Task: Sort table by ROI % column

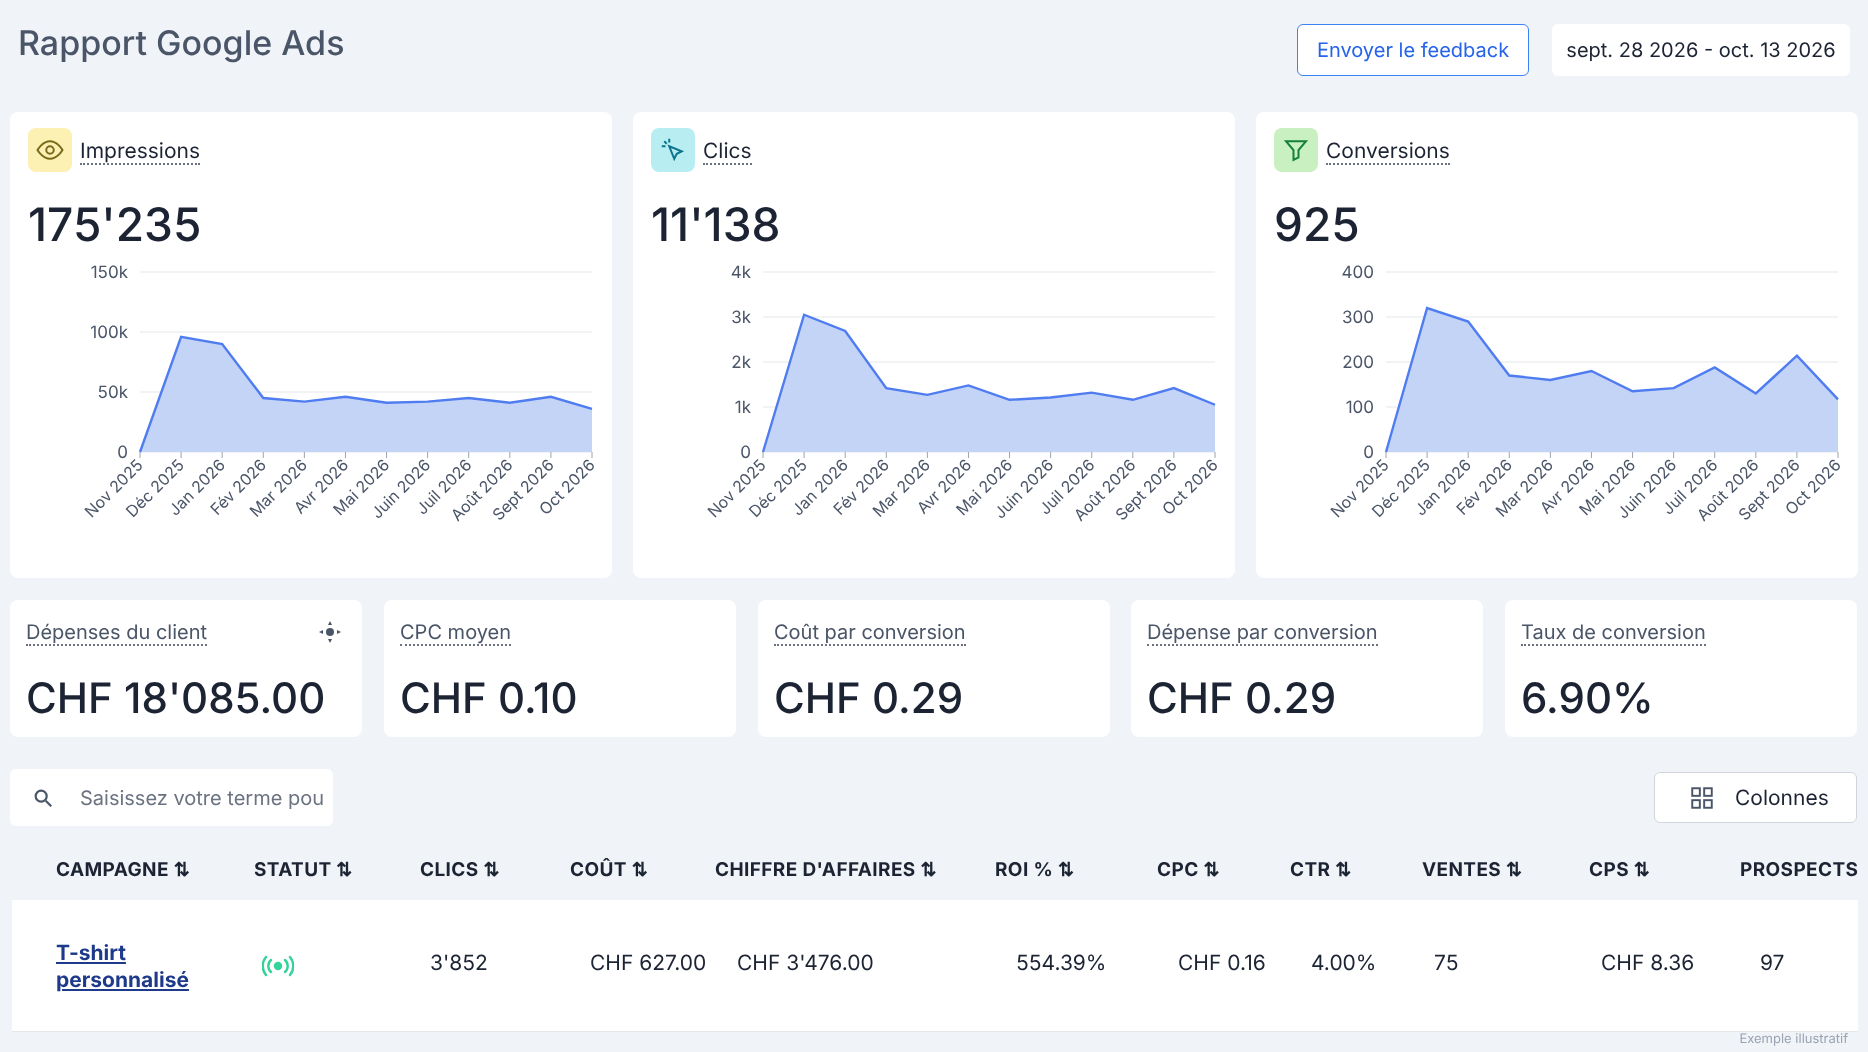Action: click(1034, 869)
